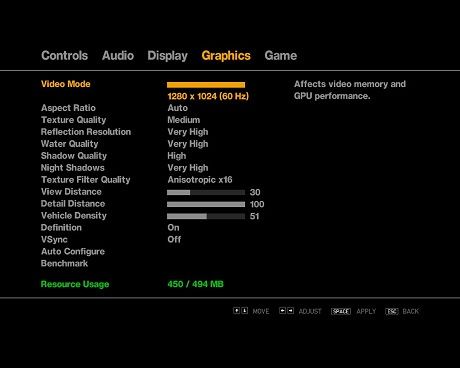
Task: Change the Anisotropic x16 value
Action: pyautogui.click(x=200, y=180)
